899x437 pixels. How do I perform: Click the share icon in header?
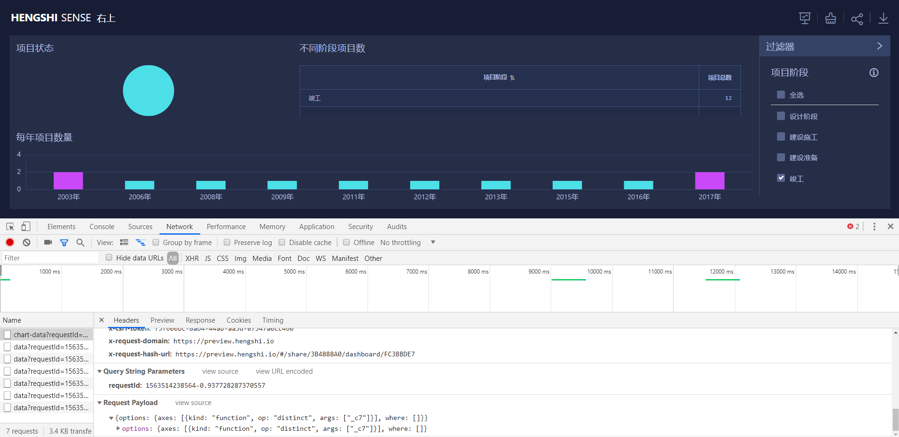(x=857, y=18)
